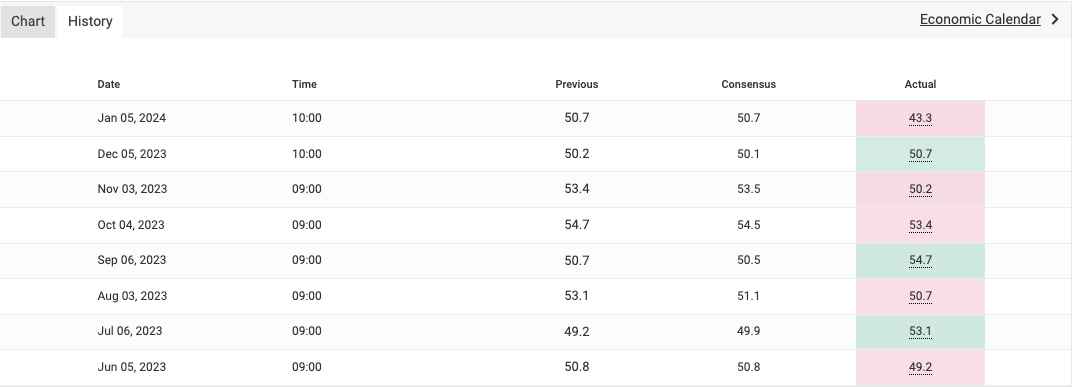This screenshot has width=1073, height=387.
Task: Click the Previous column header
Action: (x=576, y=84)
